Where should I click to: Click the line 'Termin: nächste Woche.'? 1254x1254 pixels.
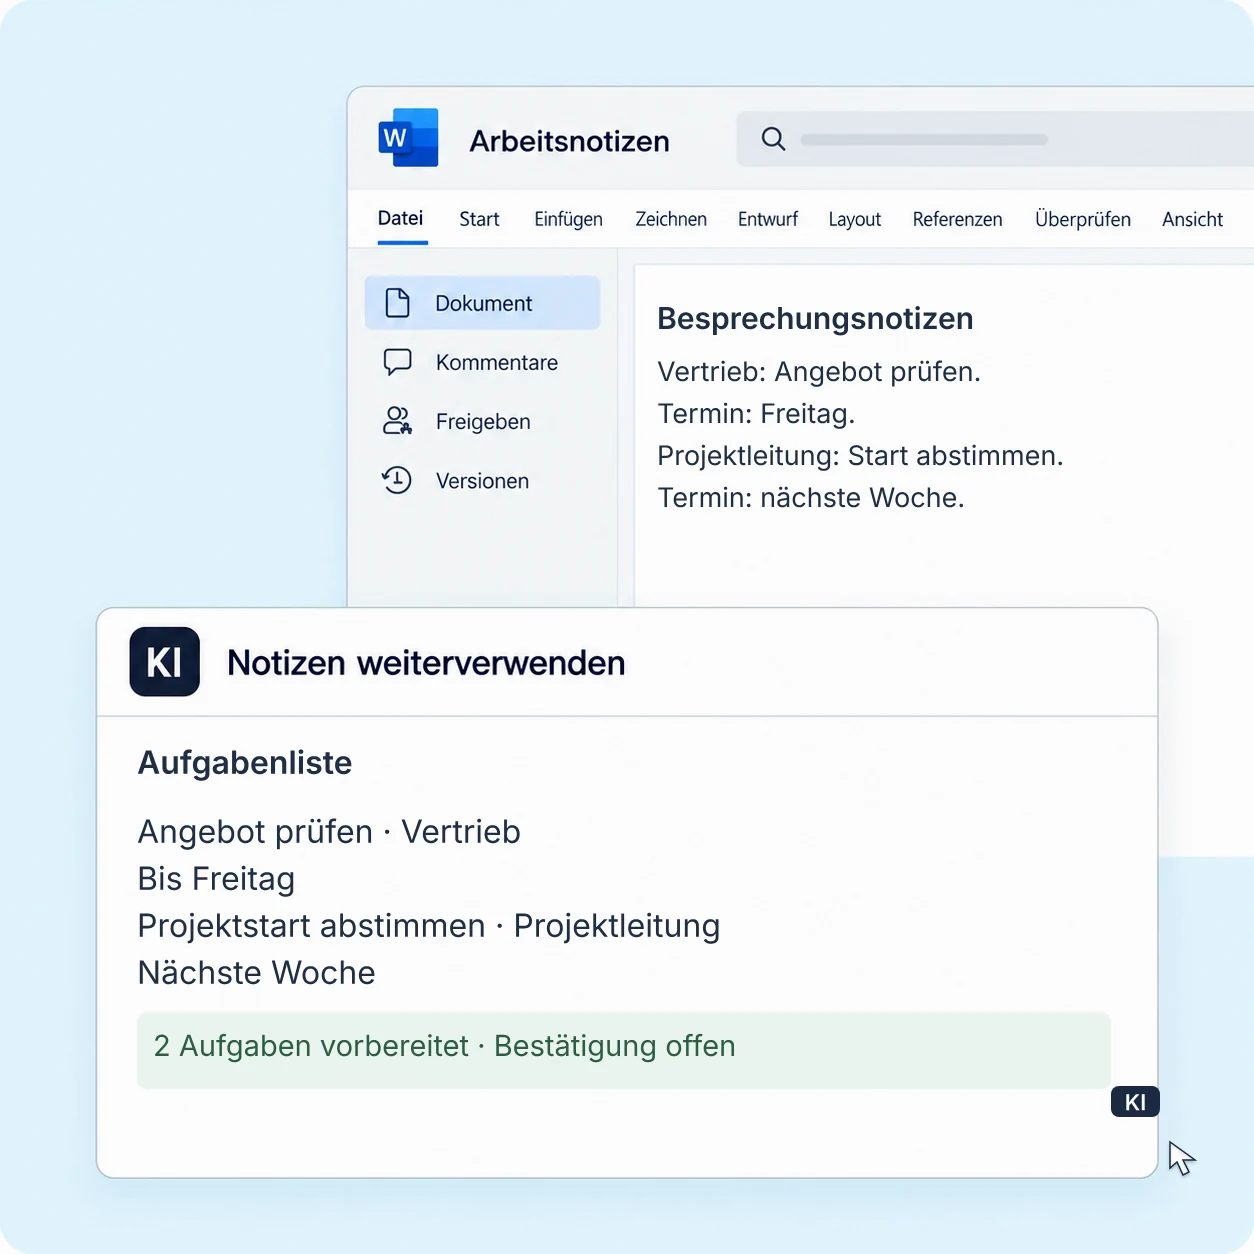[x=811, y=498]
